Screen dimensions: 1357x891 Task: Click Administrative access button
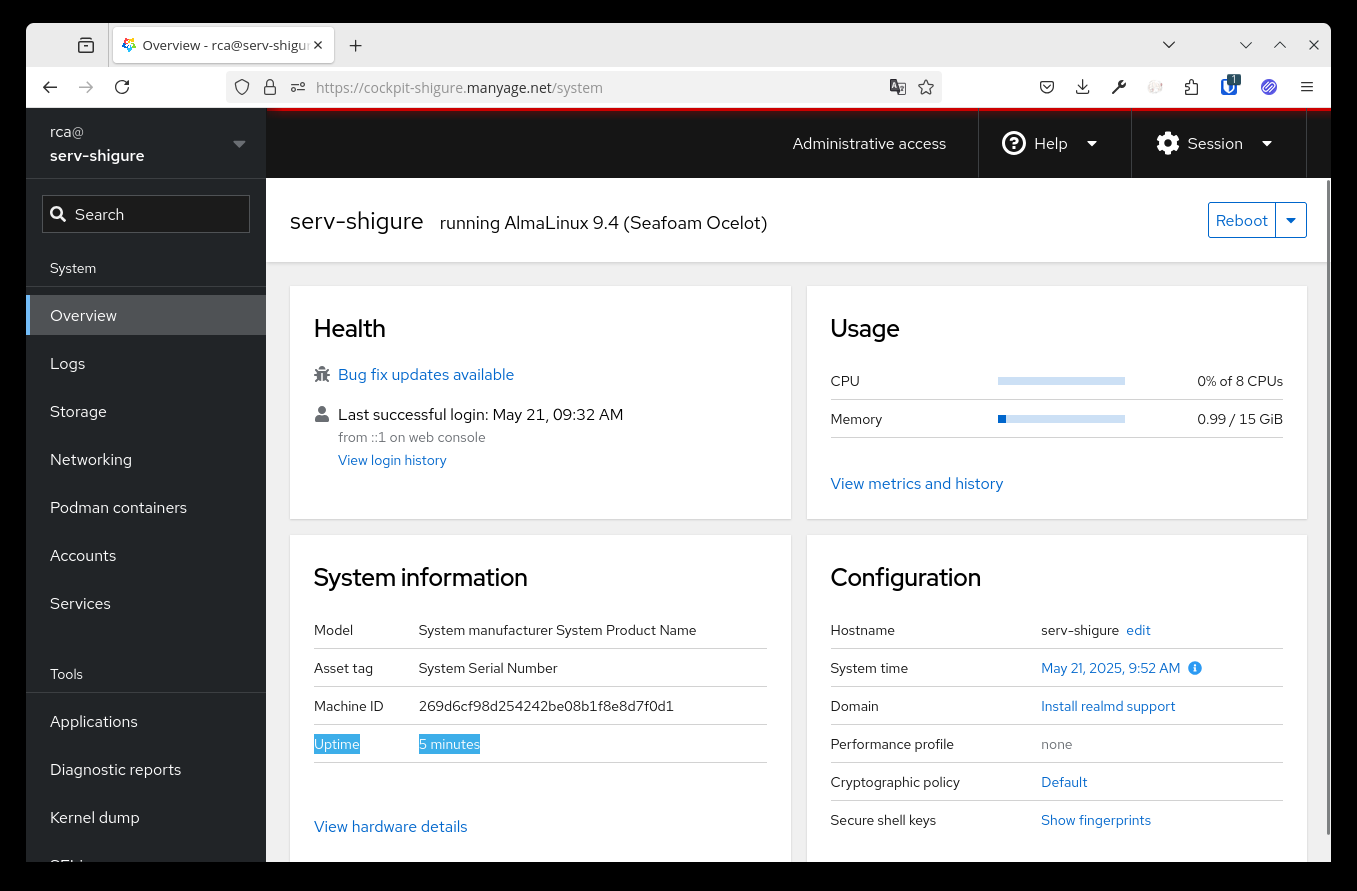tap(869, 143)
